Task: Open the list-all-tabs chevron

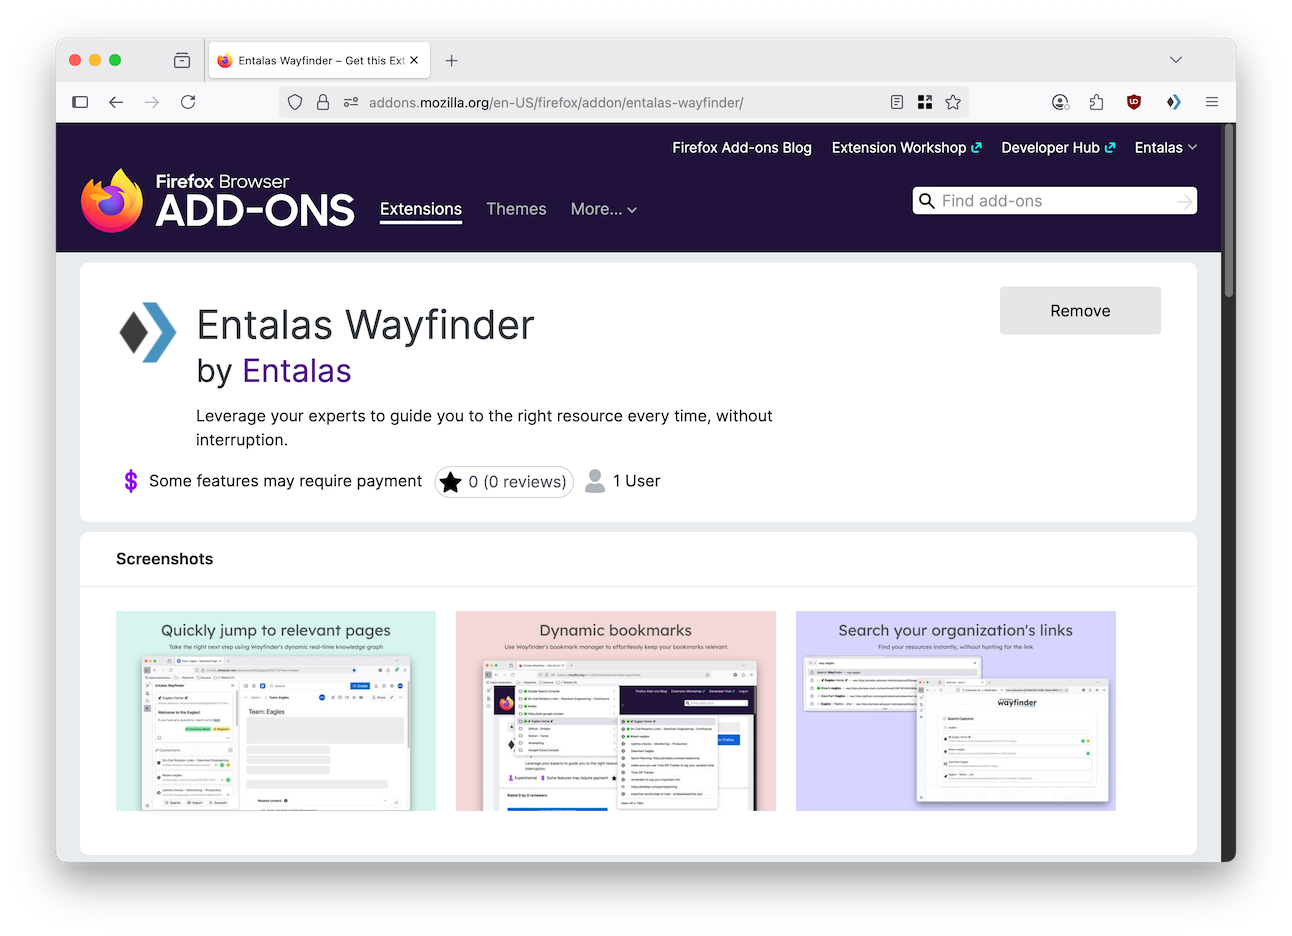Action: [x=1176, y=59]
